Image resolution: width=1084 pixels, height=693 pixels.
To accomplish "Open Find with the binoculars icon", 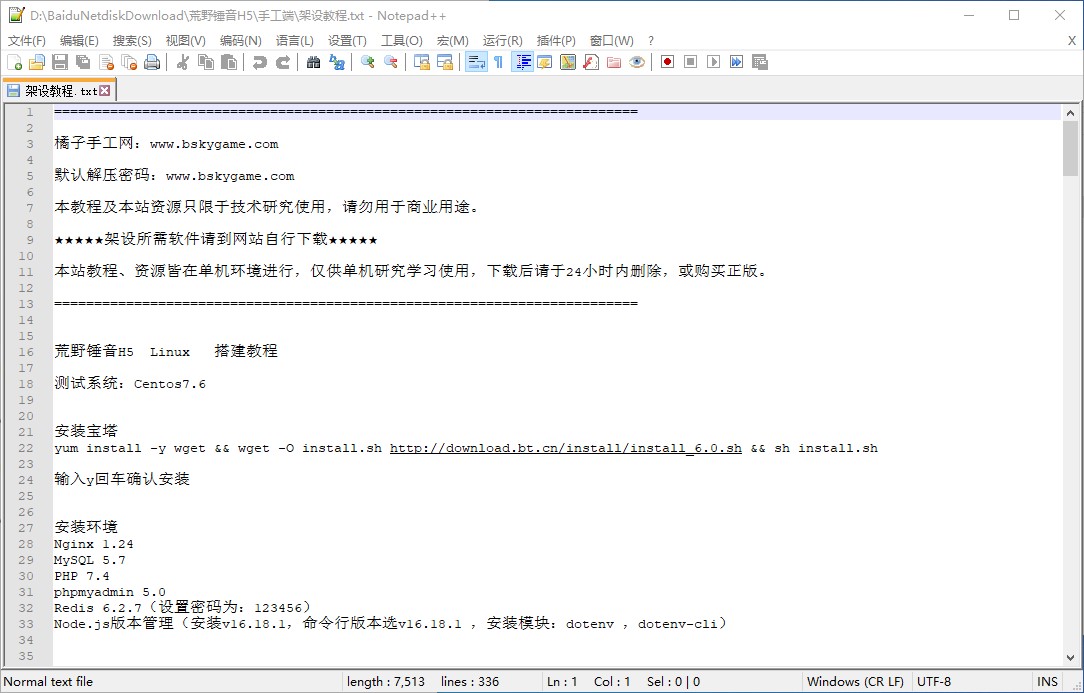I will [314, 62].
